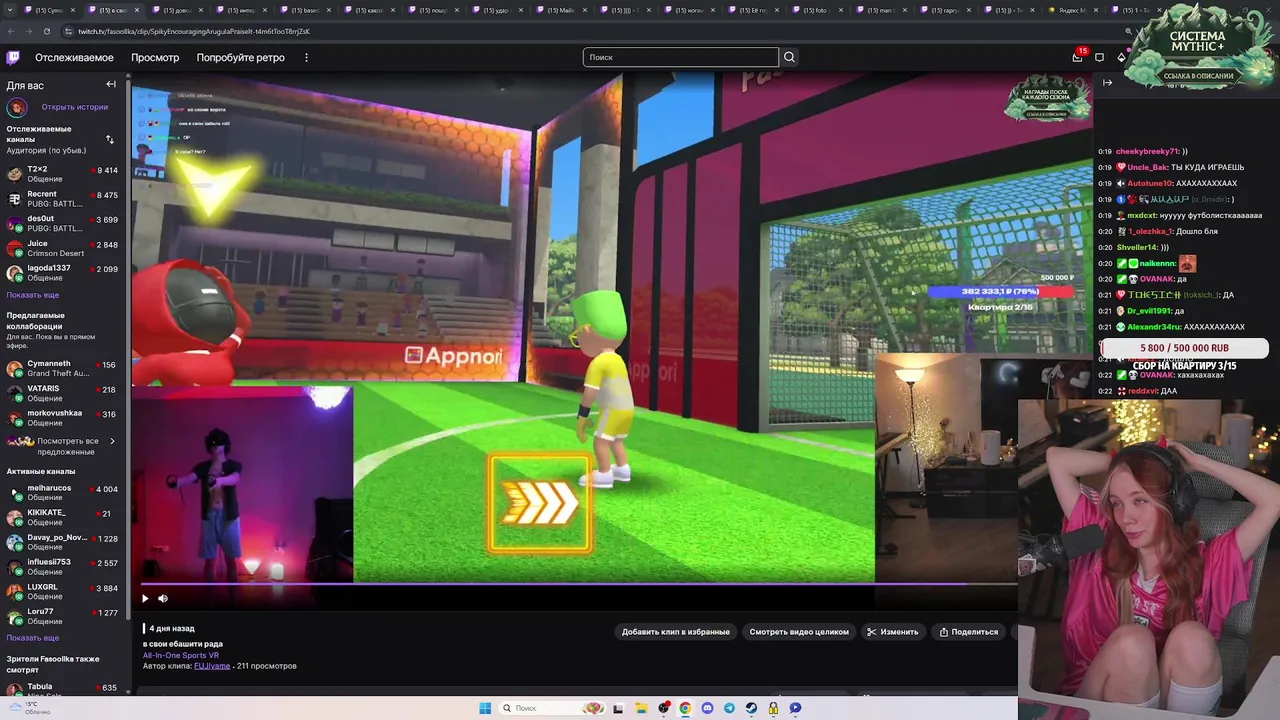Collapse chat with arrow icon above chat

[1107, 83]
